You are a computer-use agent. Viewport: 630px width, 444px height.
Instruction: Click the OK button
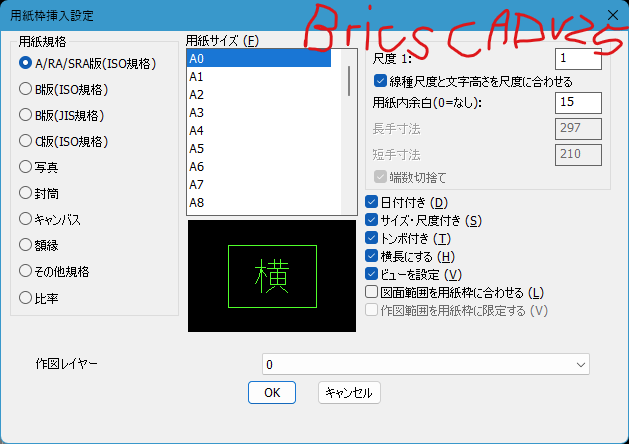coord(272,393)
